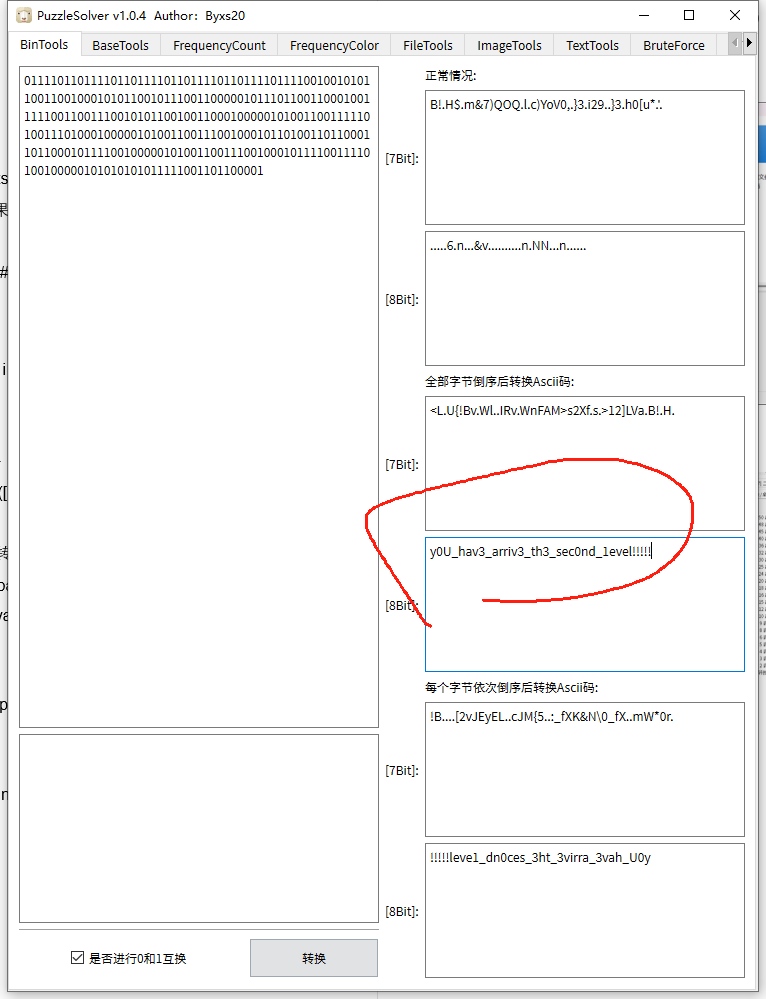This screenshot has height=999, width=766.
Task: Switch to the BaseTools tab
Action: click(120, 45)
